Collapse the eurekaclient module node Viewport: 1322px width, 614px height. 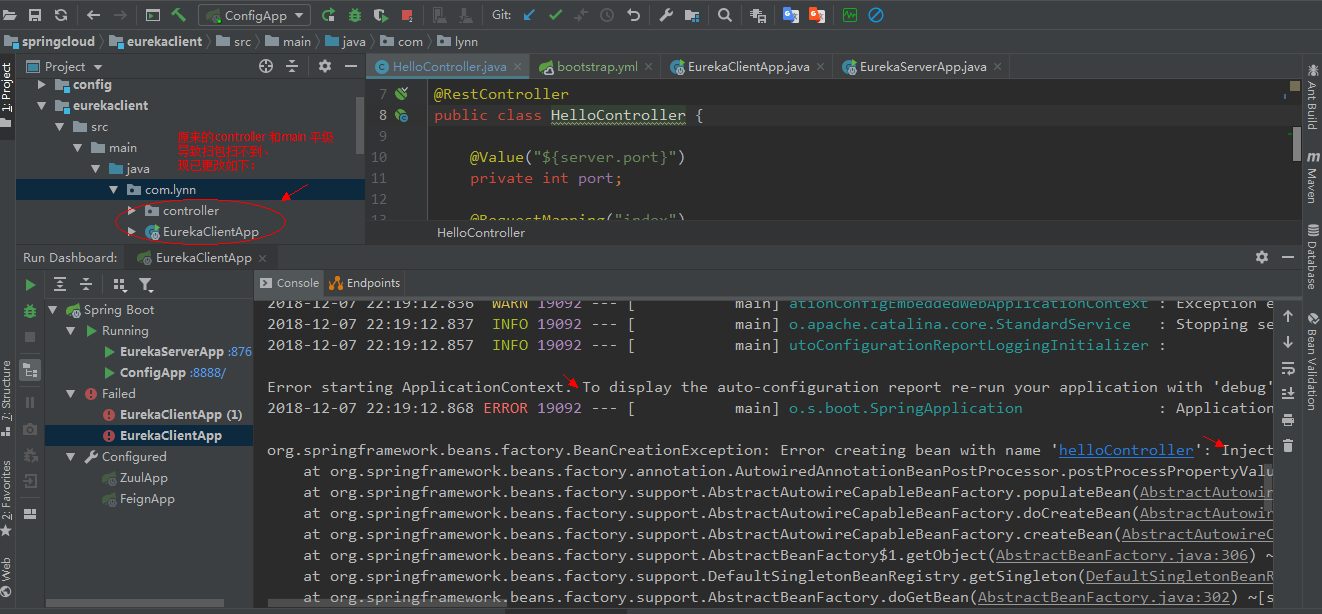(x=42, y=106)
